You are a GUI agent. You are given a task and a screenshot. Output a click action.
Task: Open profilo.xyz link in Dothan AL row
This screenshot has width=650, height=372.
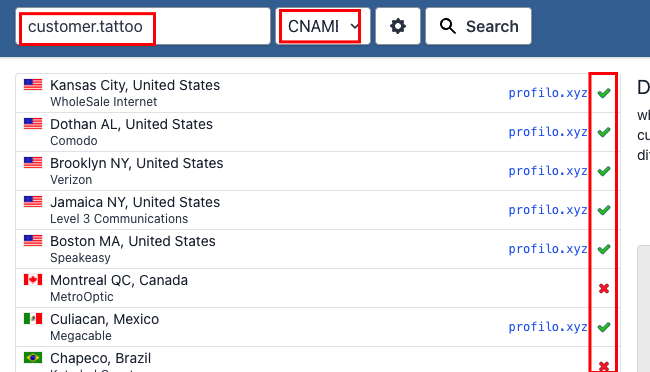click(x=548, y=132)
